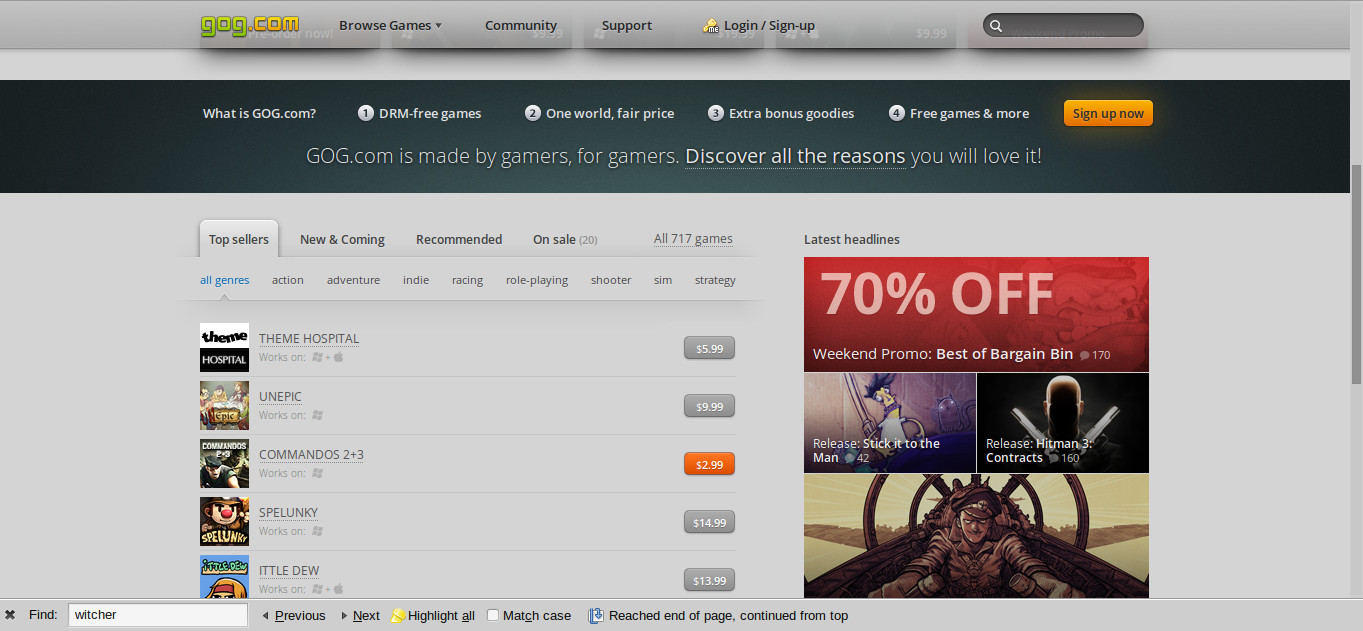Open THEME HOSPITAL title link
This screenshot has width=1363, height=631.
(x=309, y=339)
